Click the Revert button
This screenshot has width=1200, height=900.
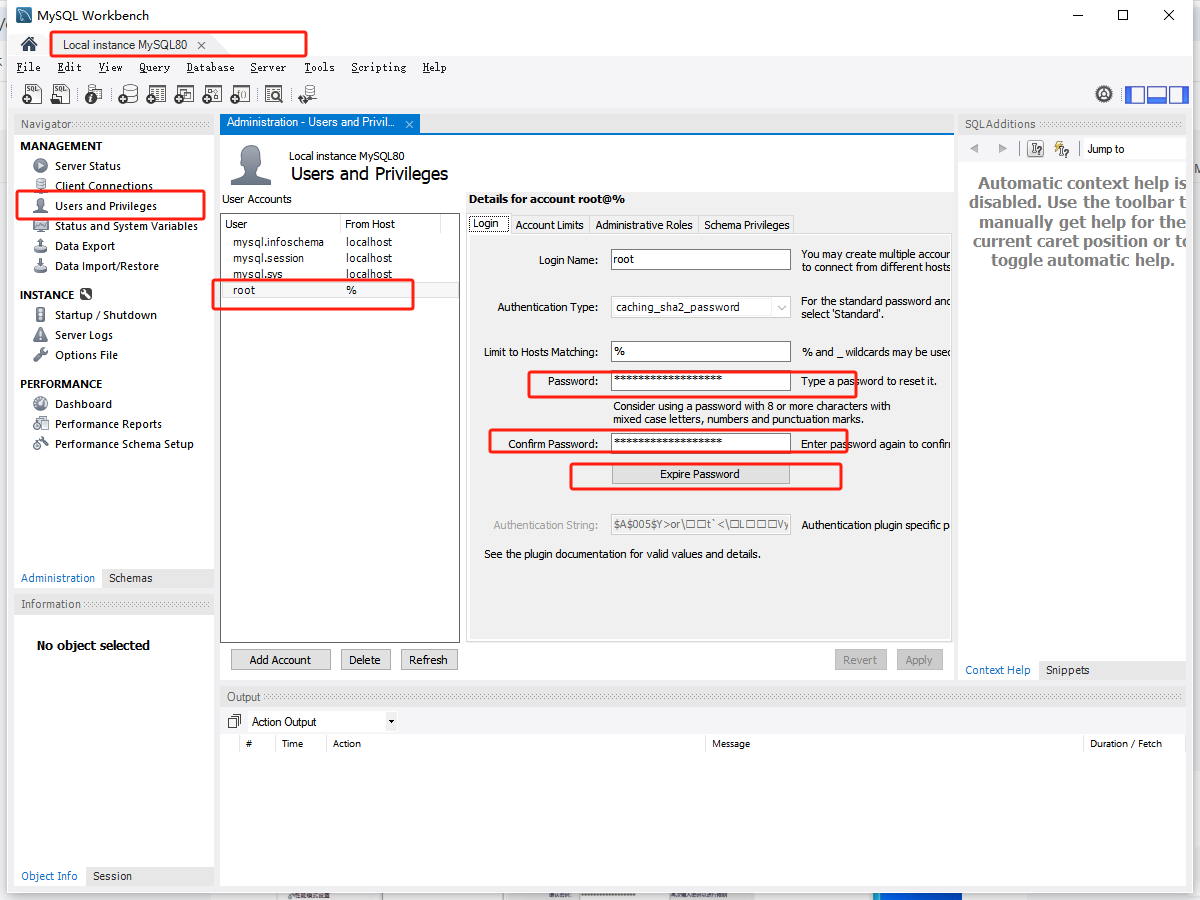click(860, 660)
